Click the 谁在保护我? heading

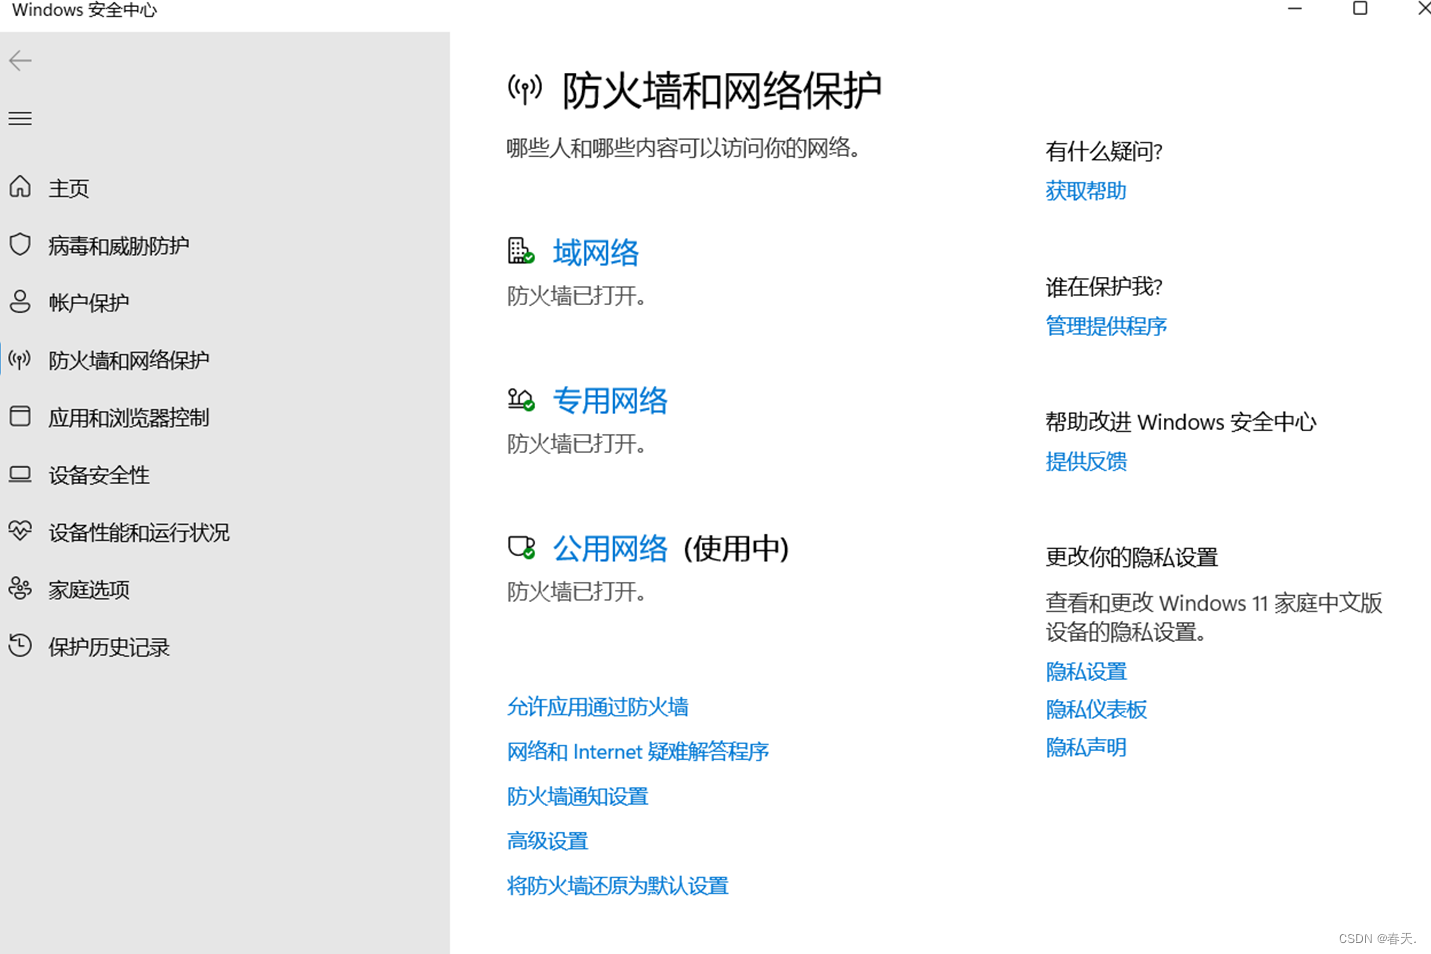point(1104,287)
